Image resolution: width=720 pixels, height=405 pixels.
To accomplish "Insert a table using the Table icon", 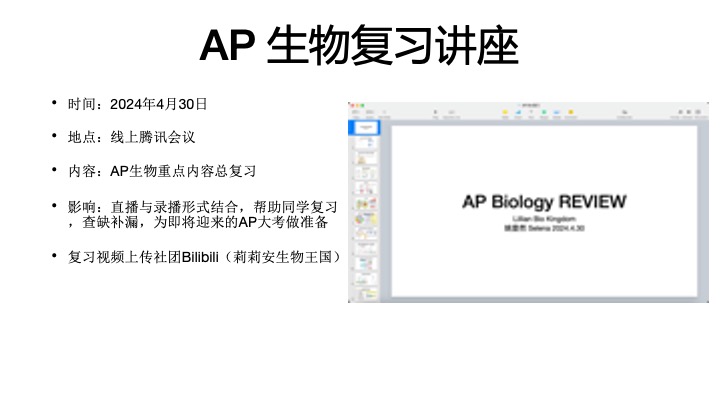I will 506,113.
